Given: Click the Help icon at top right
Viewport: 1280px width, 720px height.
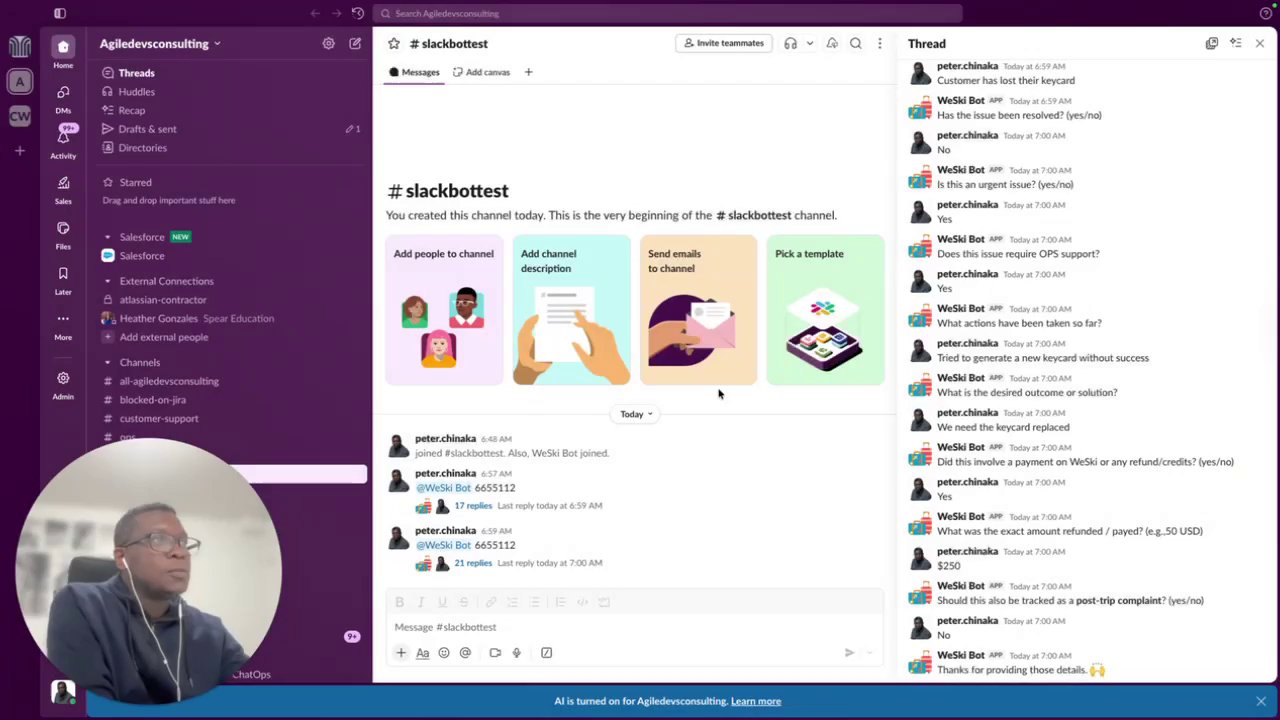Looking at the screenshot, I should [1265, 14].
